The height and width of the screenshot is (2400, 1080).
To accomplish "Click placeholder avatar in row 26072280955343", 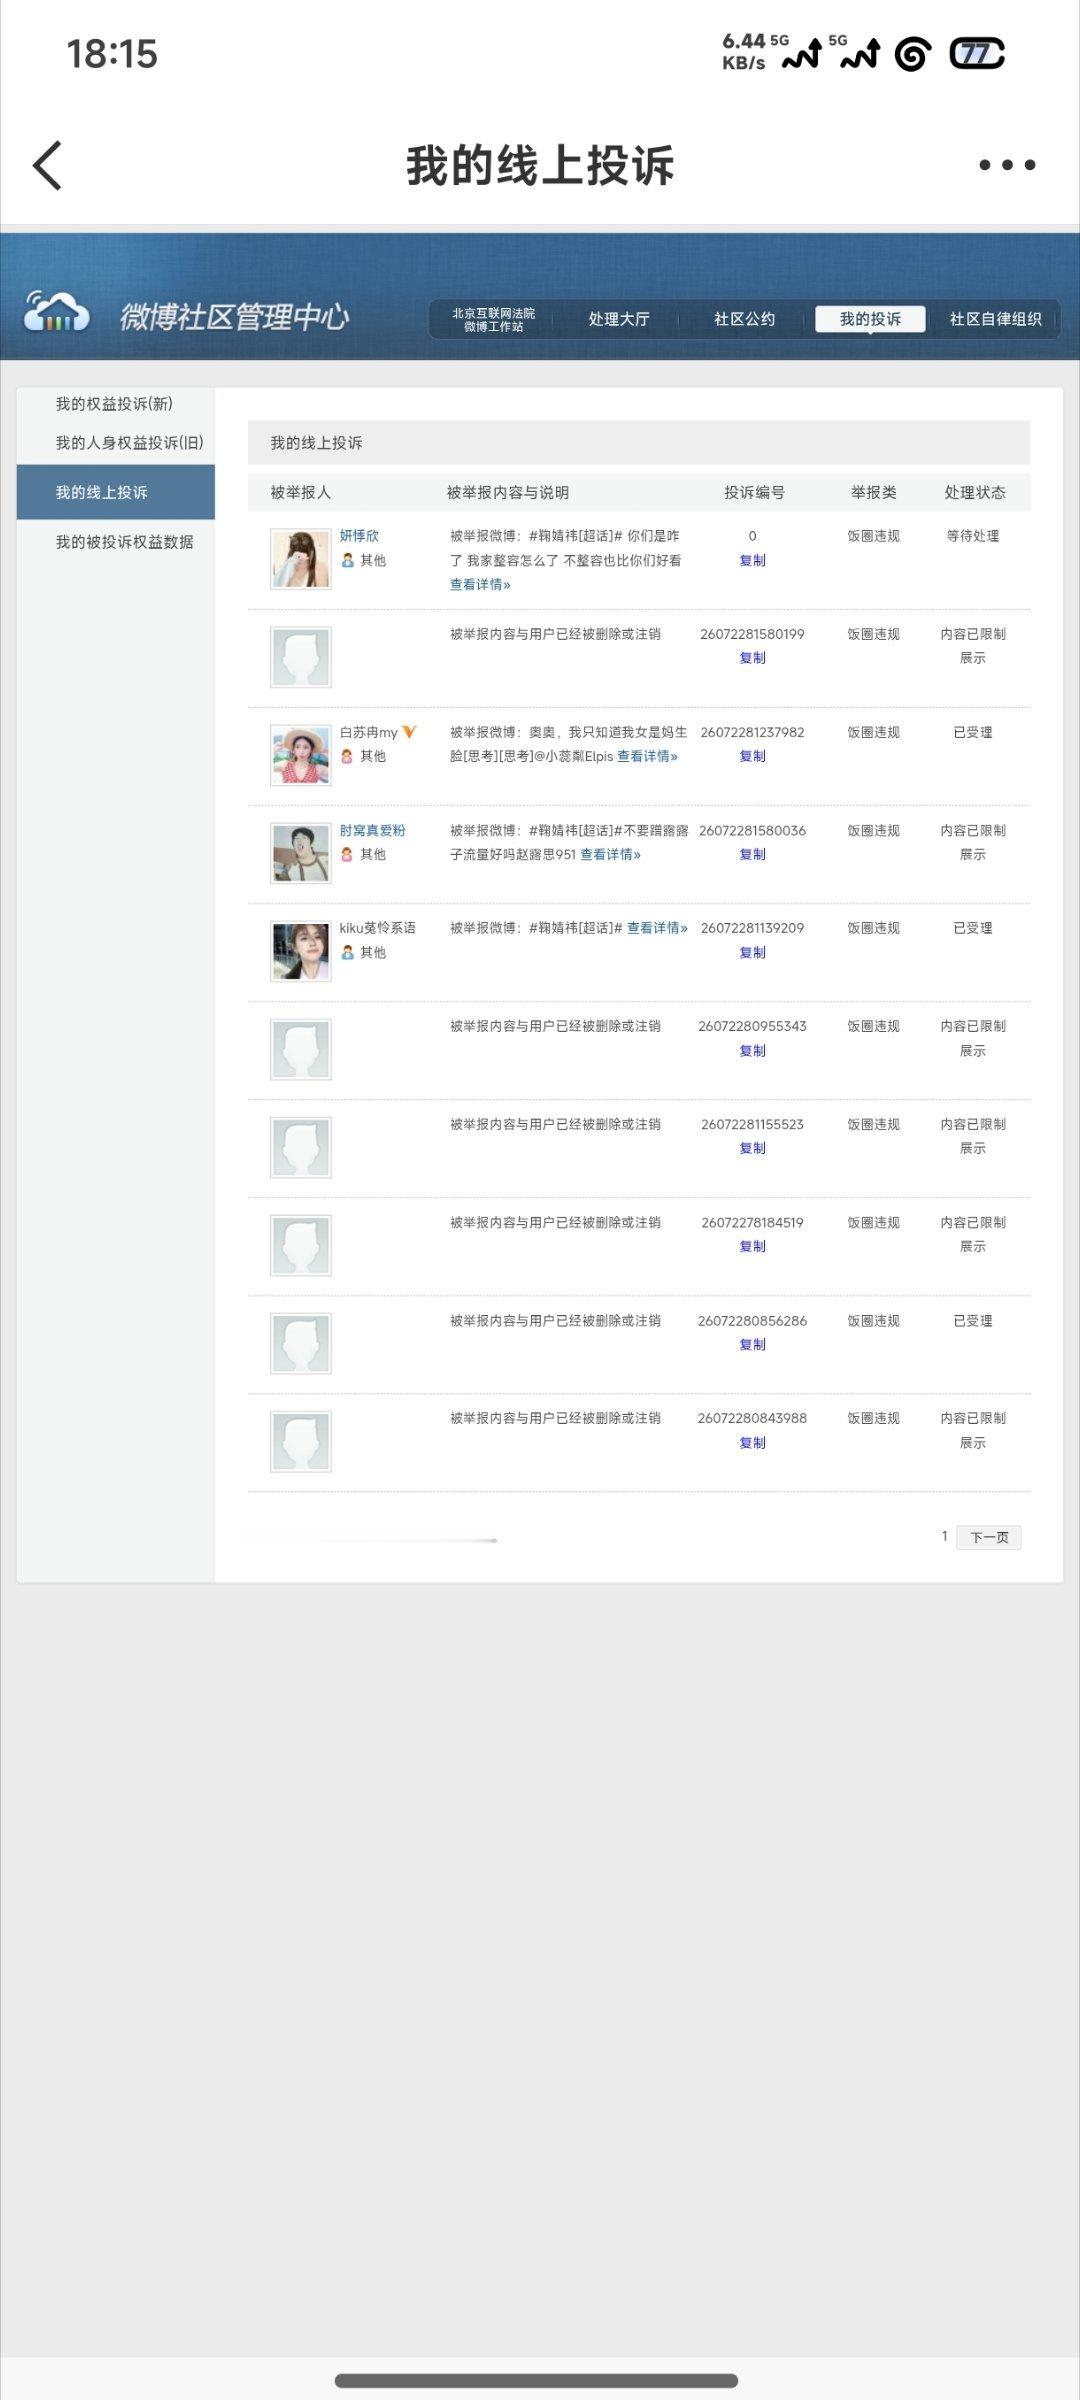I will click(x=301, y=1049).
